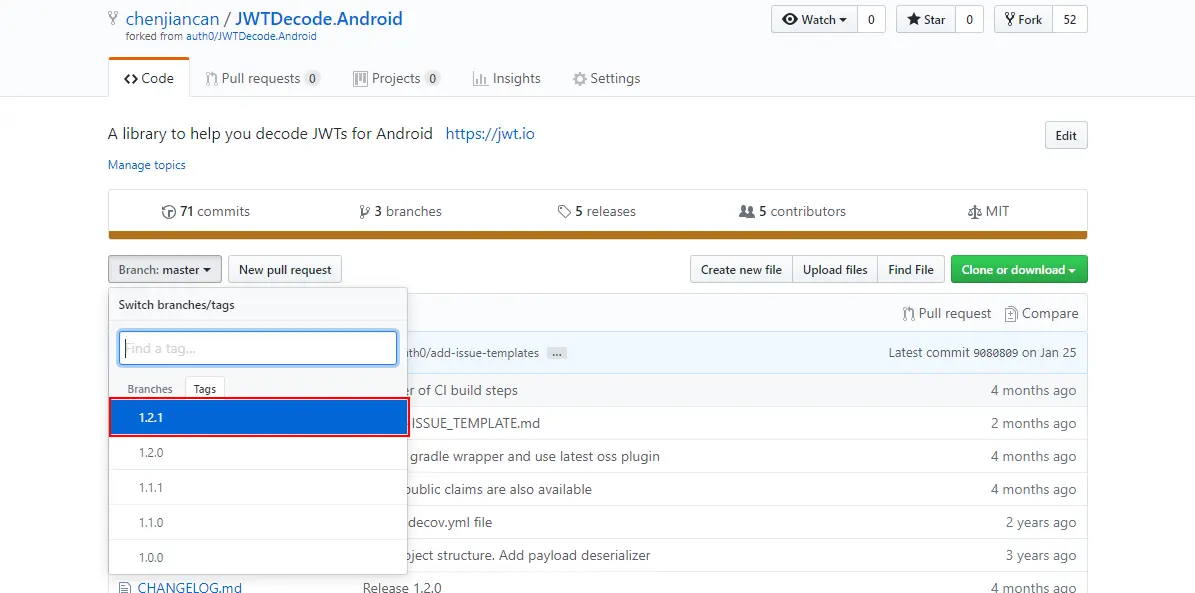1195x593 pixels.
Task: Open the 5 contributors list
Action: click(x=792, y=212)
